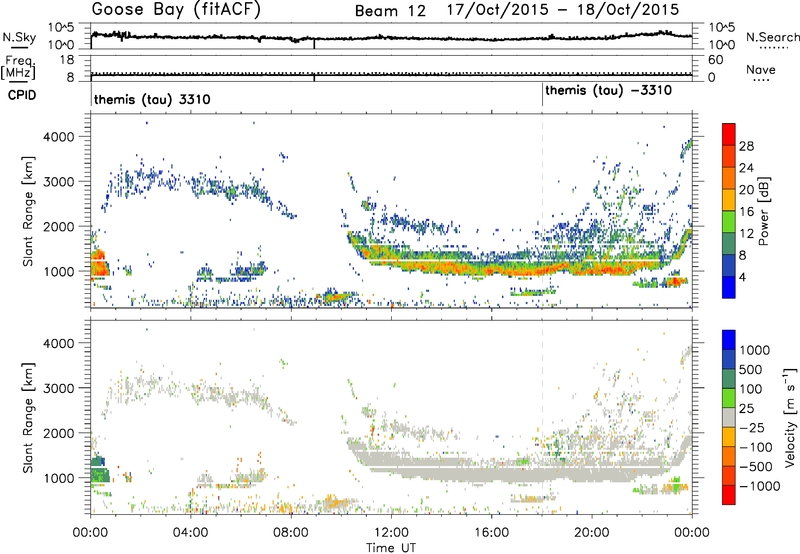Click the red bottom of the velocity colorbar

(729, 495)
